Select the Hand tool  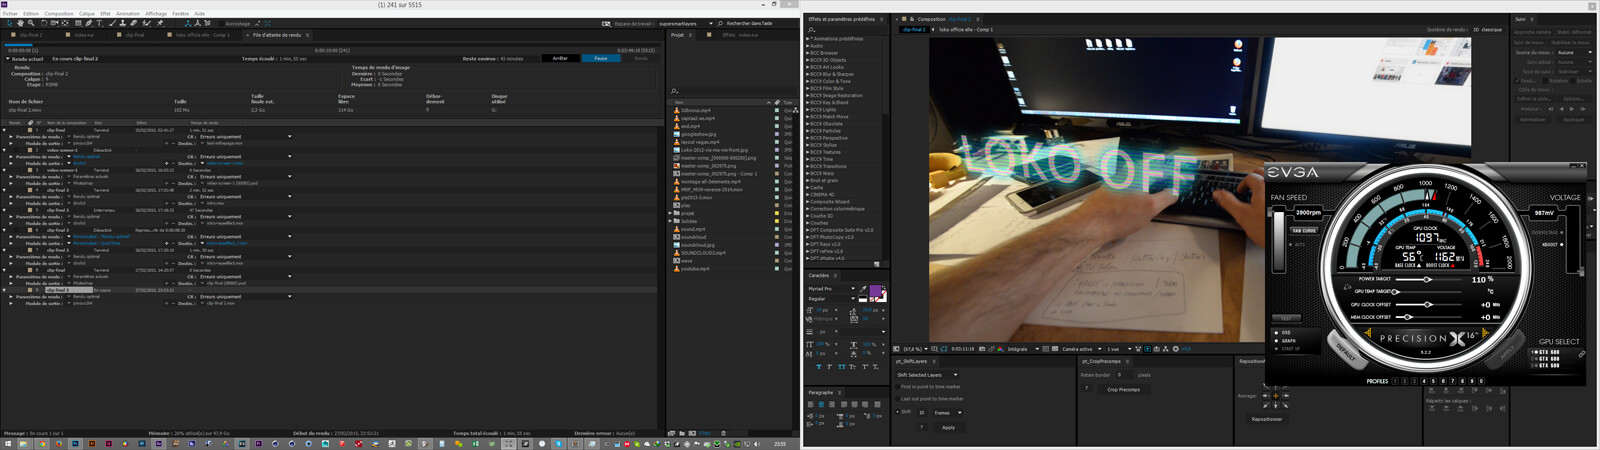coord(20,23)
